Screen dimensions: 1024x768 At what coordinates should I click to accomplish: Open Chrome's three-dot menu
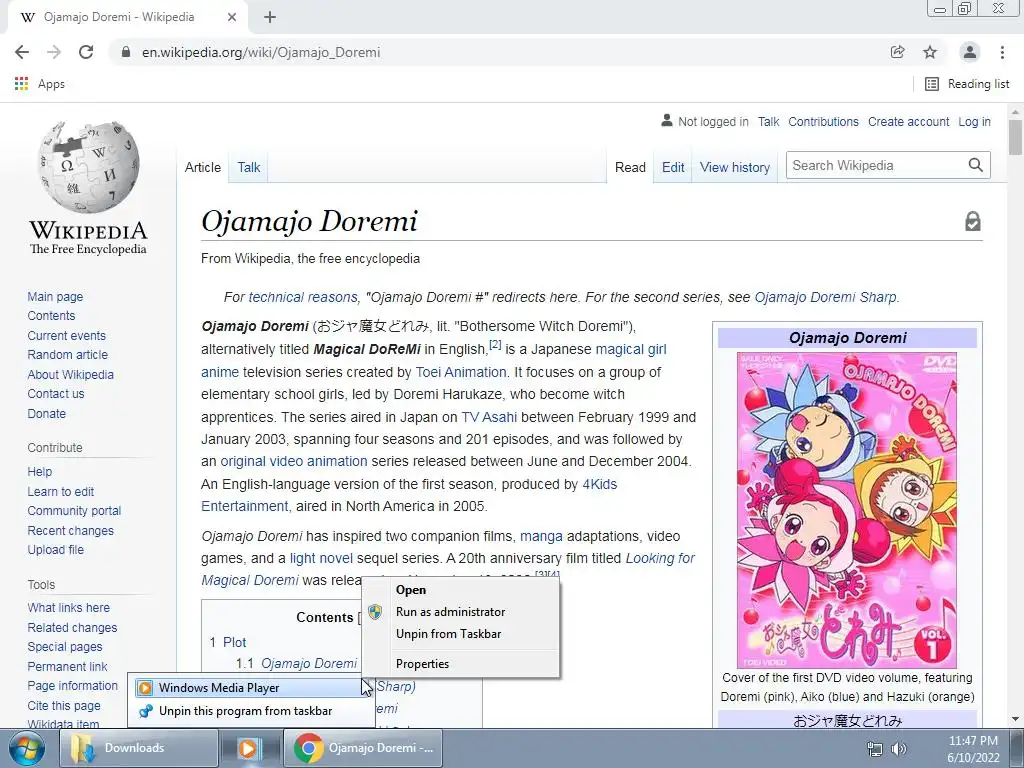(1002, 52)
